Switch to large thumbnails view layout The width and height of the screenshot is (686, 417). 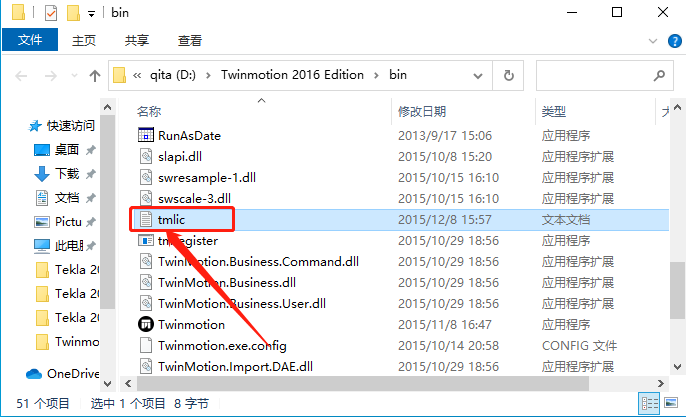point(671,403)
